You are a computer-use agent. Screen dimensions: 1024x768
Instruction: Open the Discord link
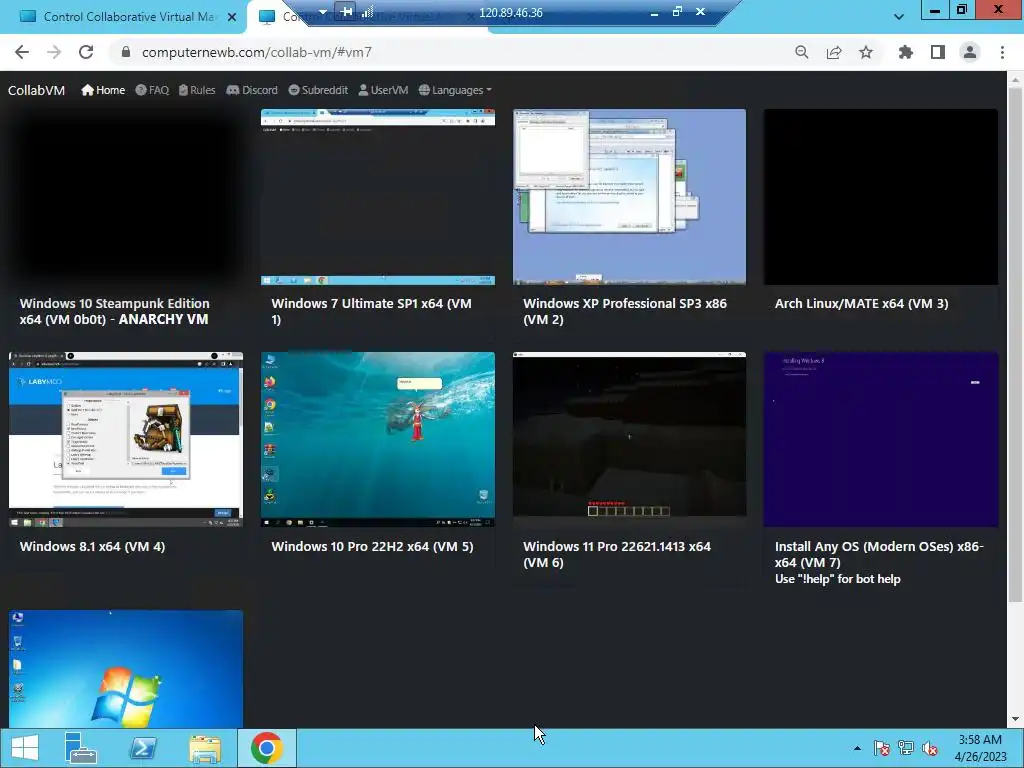[252, 90]
